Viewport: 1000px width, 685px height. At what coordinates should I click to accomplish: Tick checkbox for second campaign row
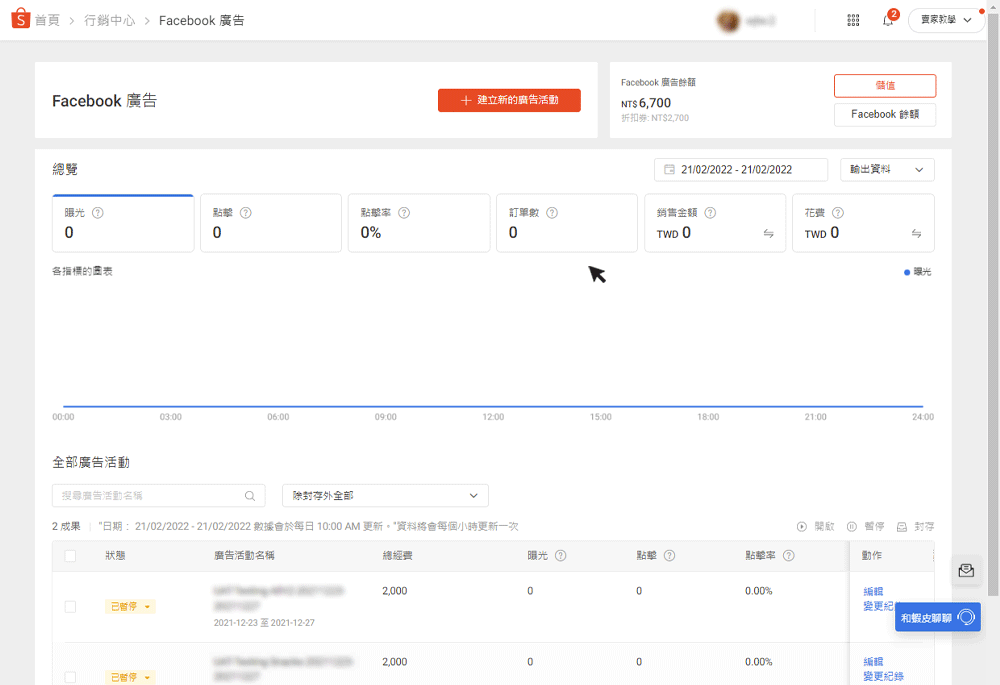coord(70,677)
